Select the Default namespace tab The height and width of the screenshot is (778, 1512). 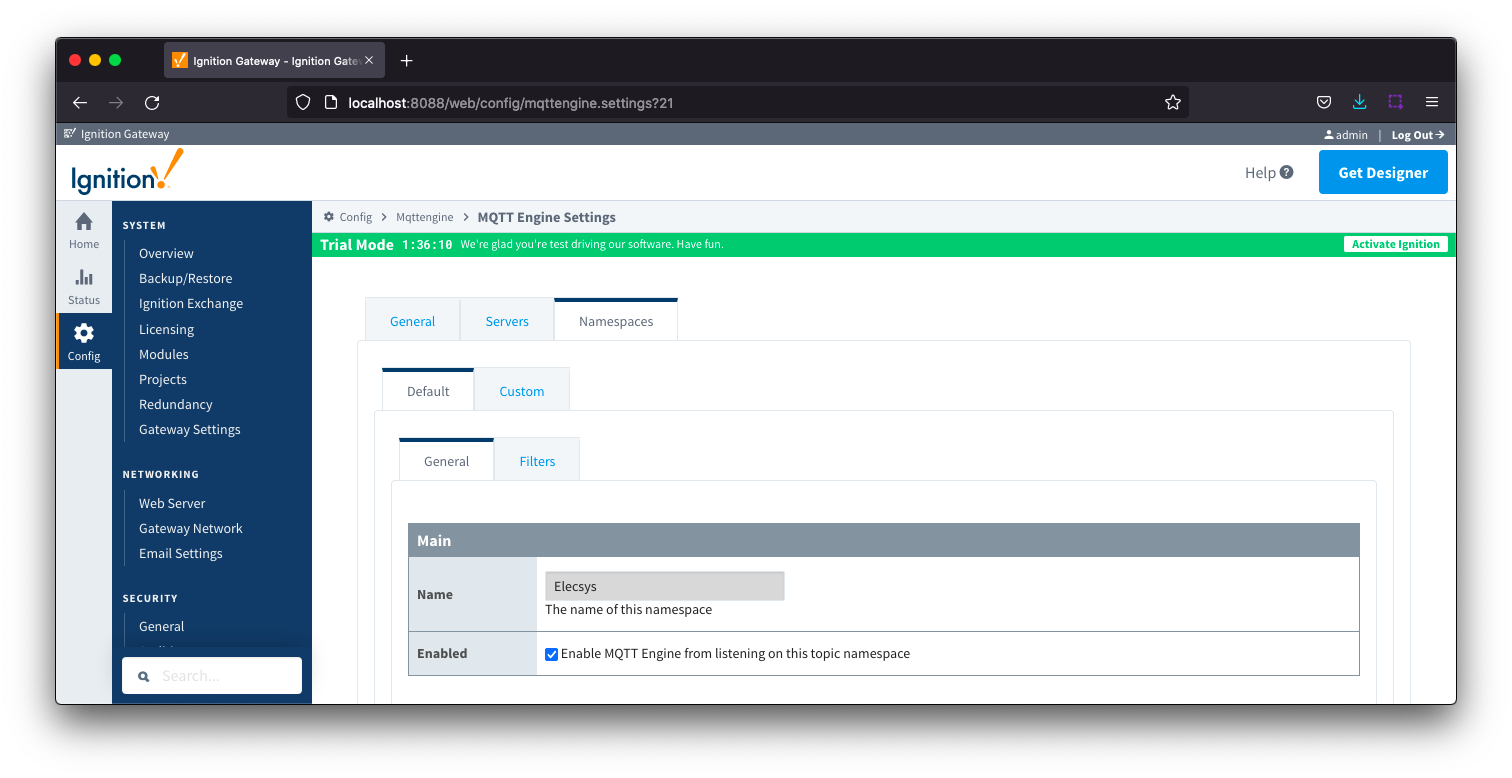(x=428, y=391)
